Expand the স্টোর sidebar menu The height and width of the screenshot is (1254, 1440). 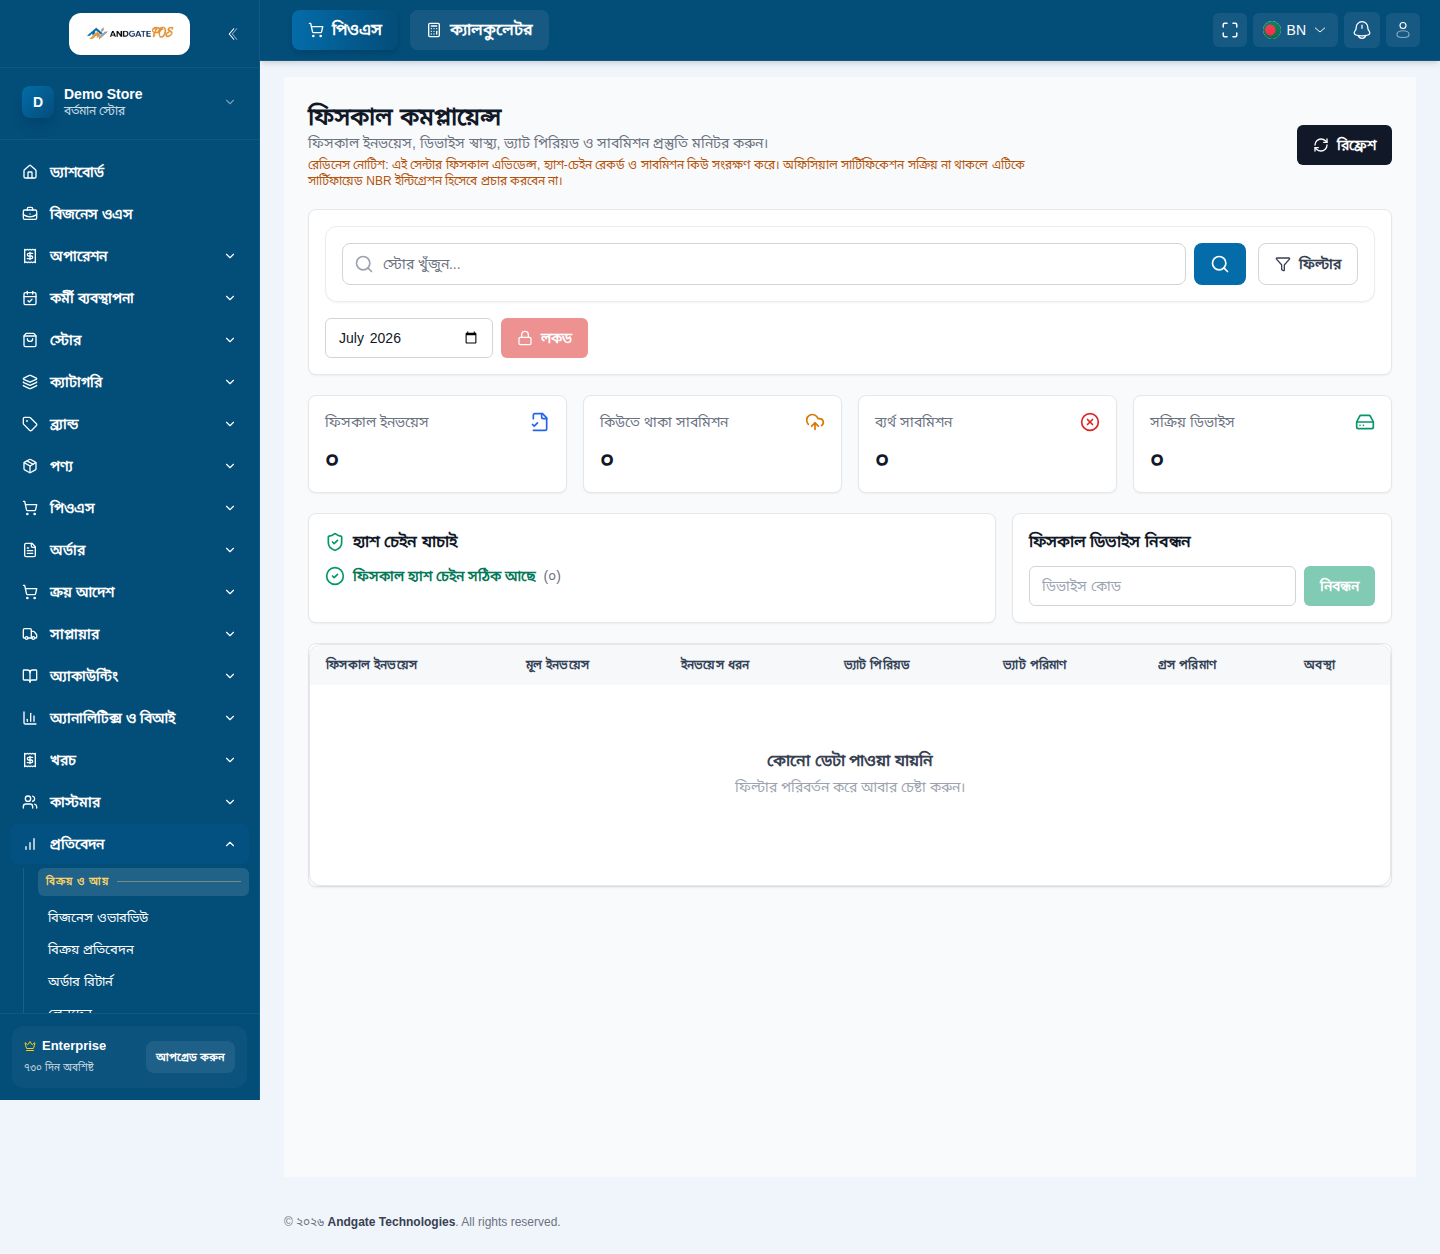pos(130,340)
